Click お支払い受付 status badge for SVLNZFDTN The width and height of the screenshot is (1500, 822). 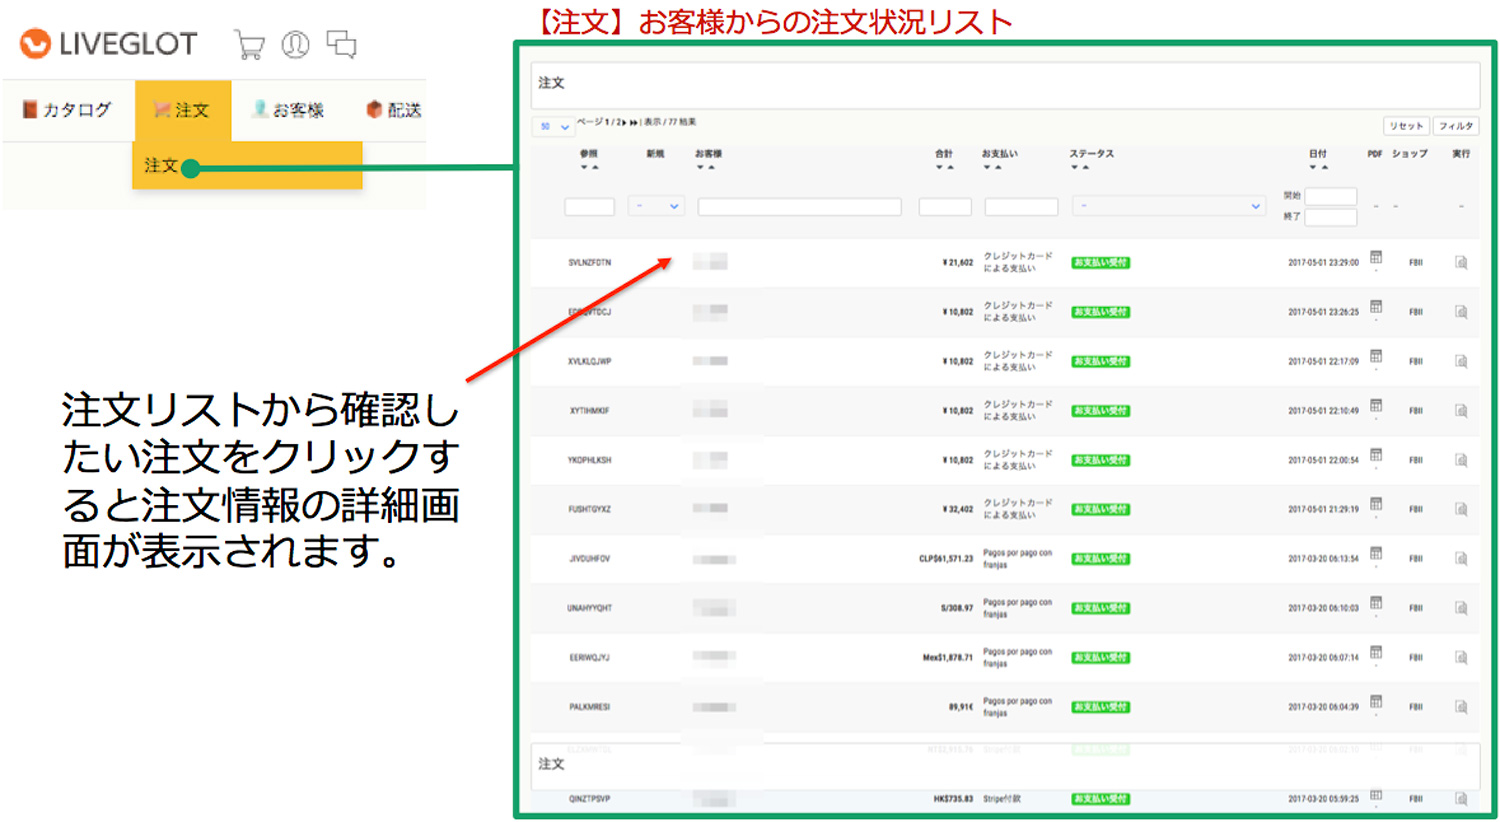(1100, 263)
